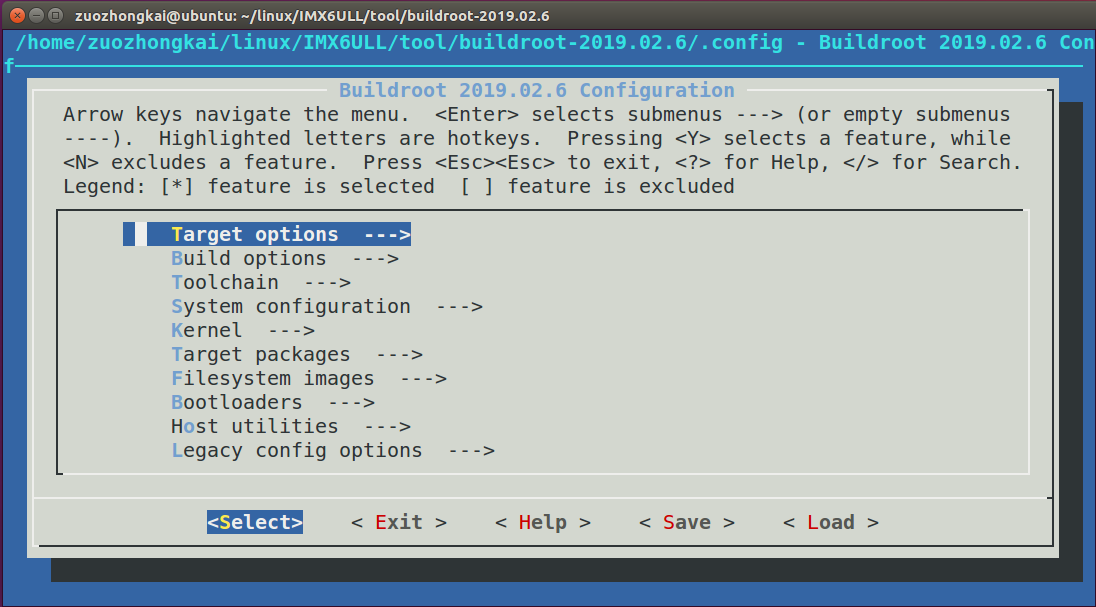Image resolution: width=1096 pixels, height=607 pixels.
Task: Click the 'Arrow keys navigate the menu' text
Action: pos(237,115)
